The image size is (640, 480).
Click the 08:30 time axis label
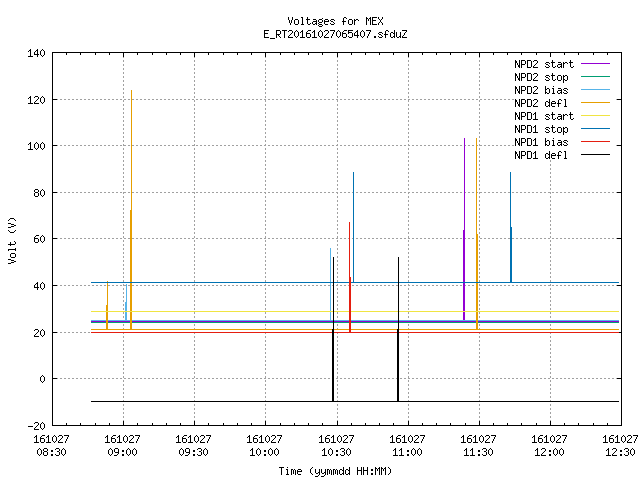tap(51, 453)
